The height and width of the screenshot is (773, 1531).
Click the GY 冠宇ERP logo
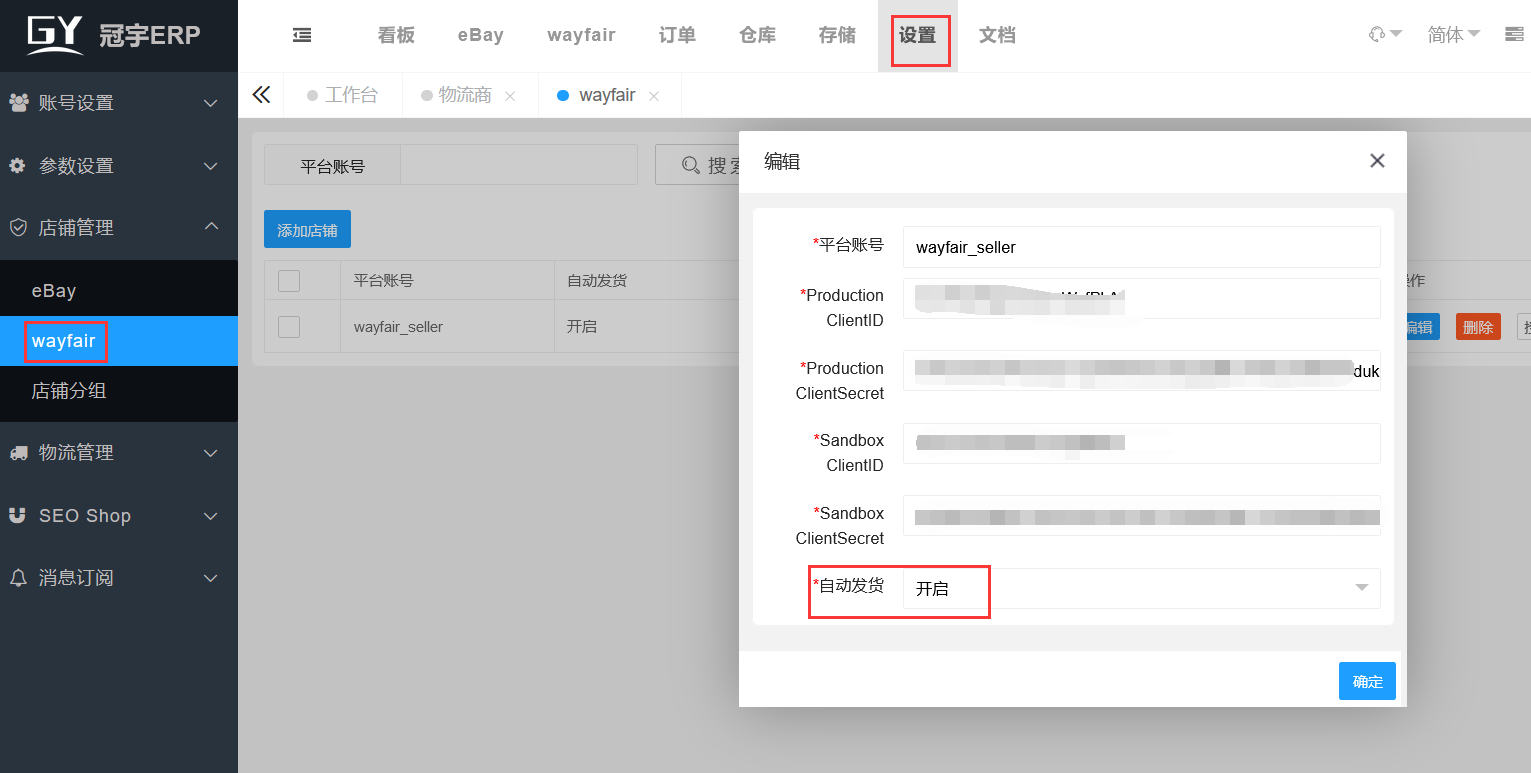coord(114,35)
